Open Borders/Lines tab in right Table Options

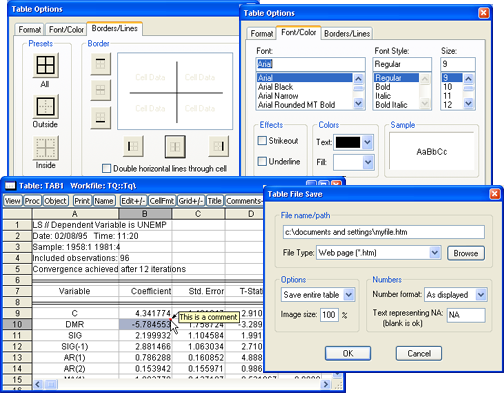(347, 34)
